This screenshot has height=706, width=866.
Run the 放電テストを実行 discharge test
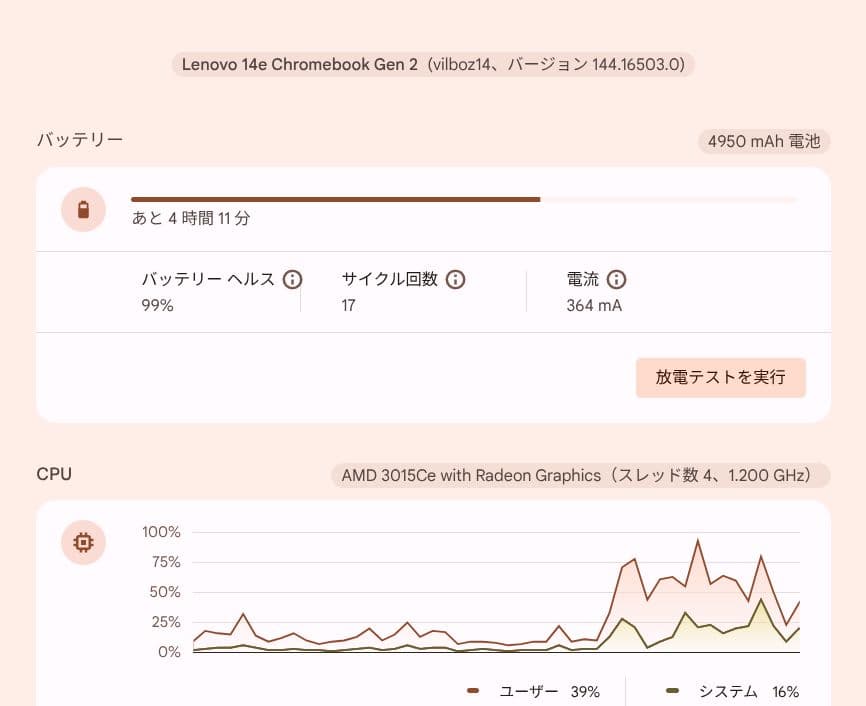click(721, 378)
